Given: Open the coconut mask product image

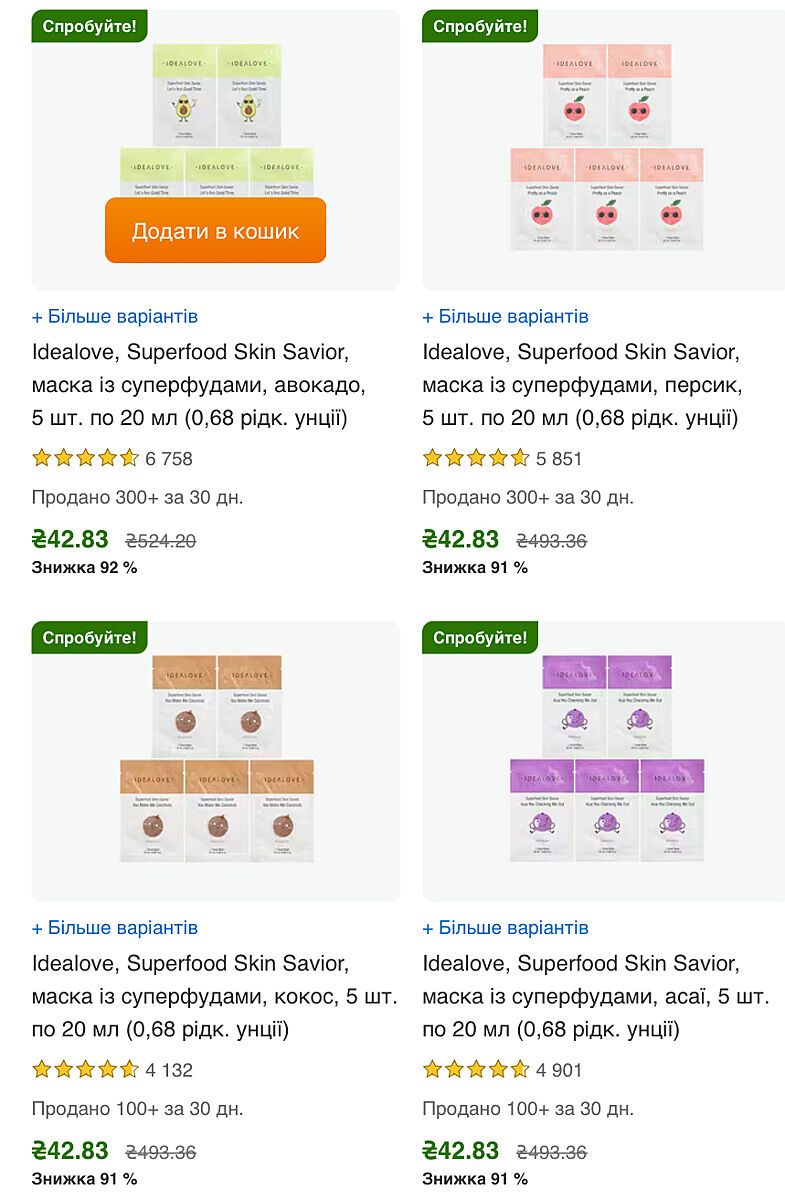Looking at the screenshot, I should 216,760.
